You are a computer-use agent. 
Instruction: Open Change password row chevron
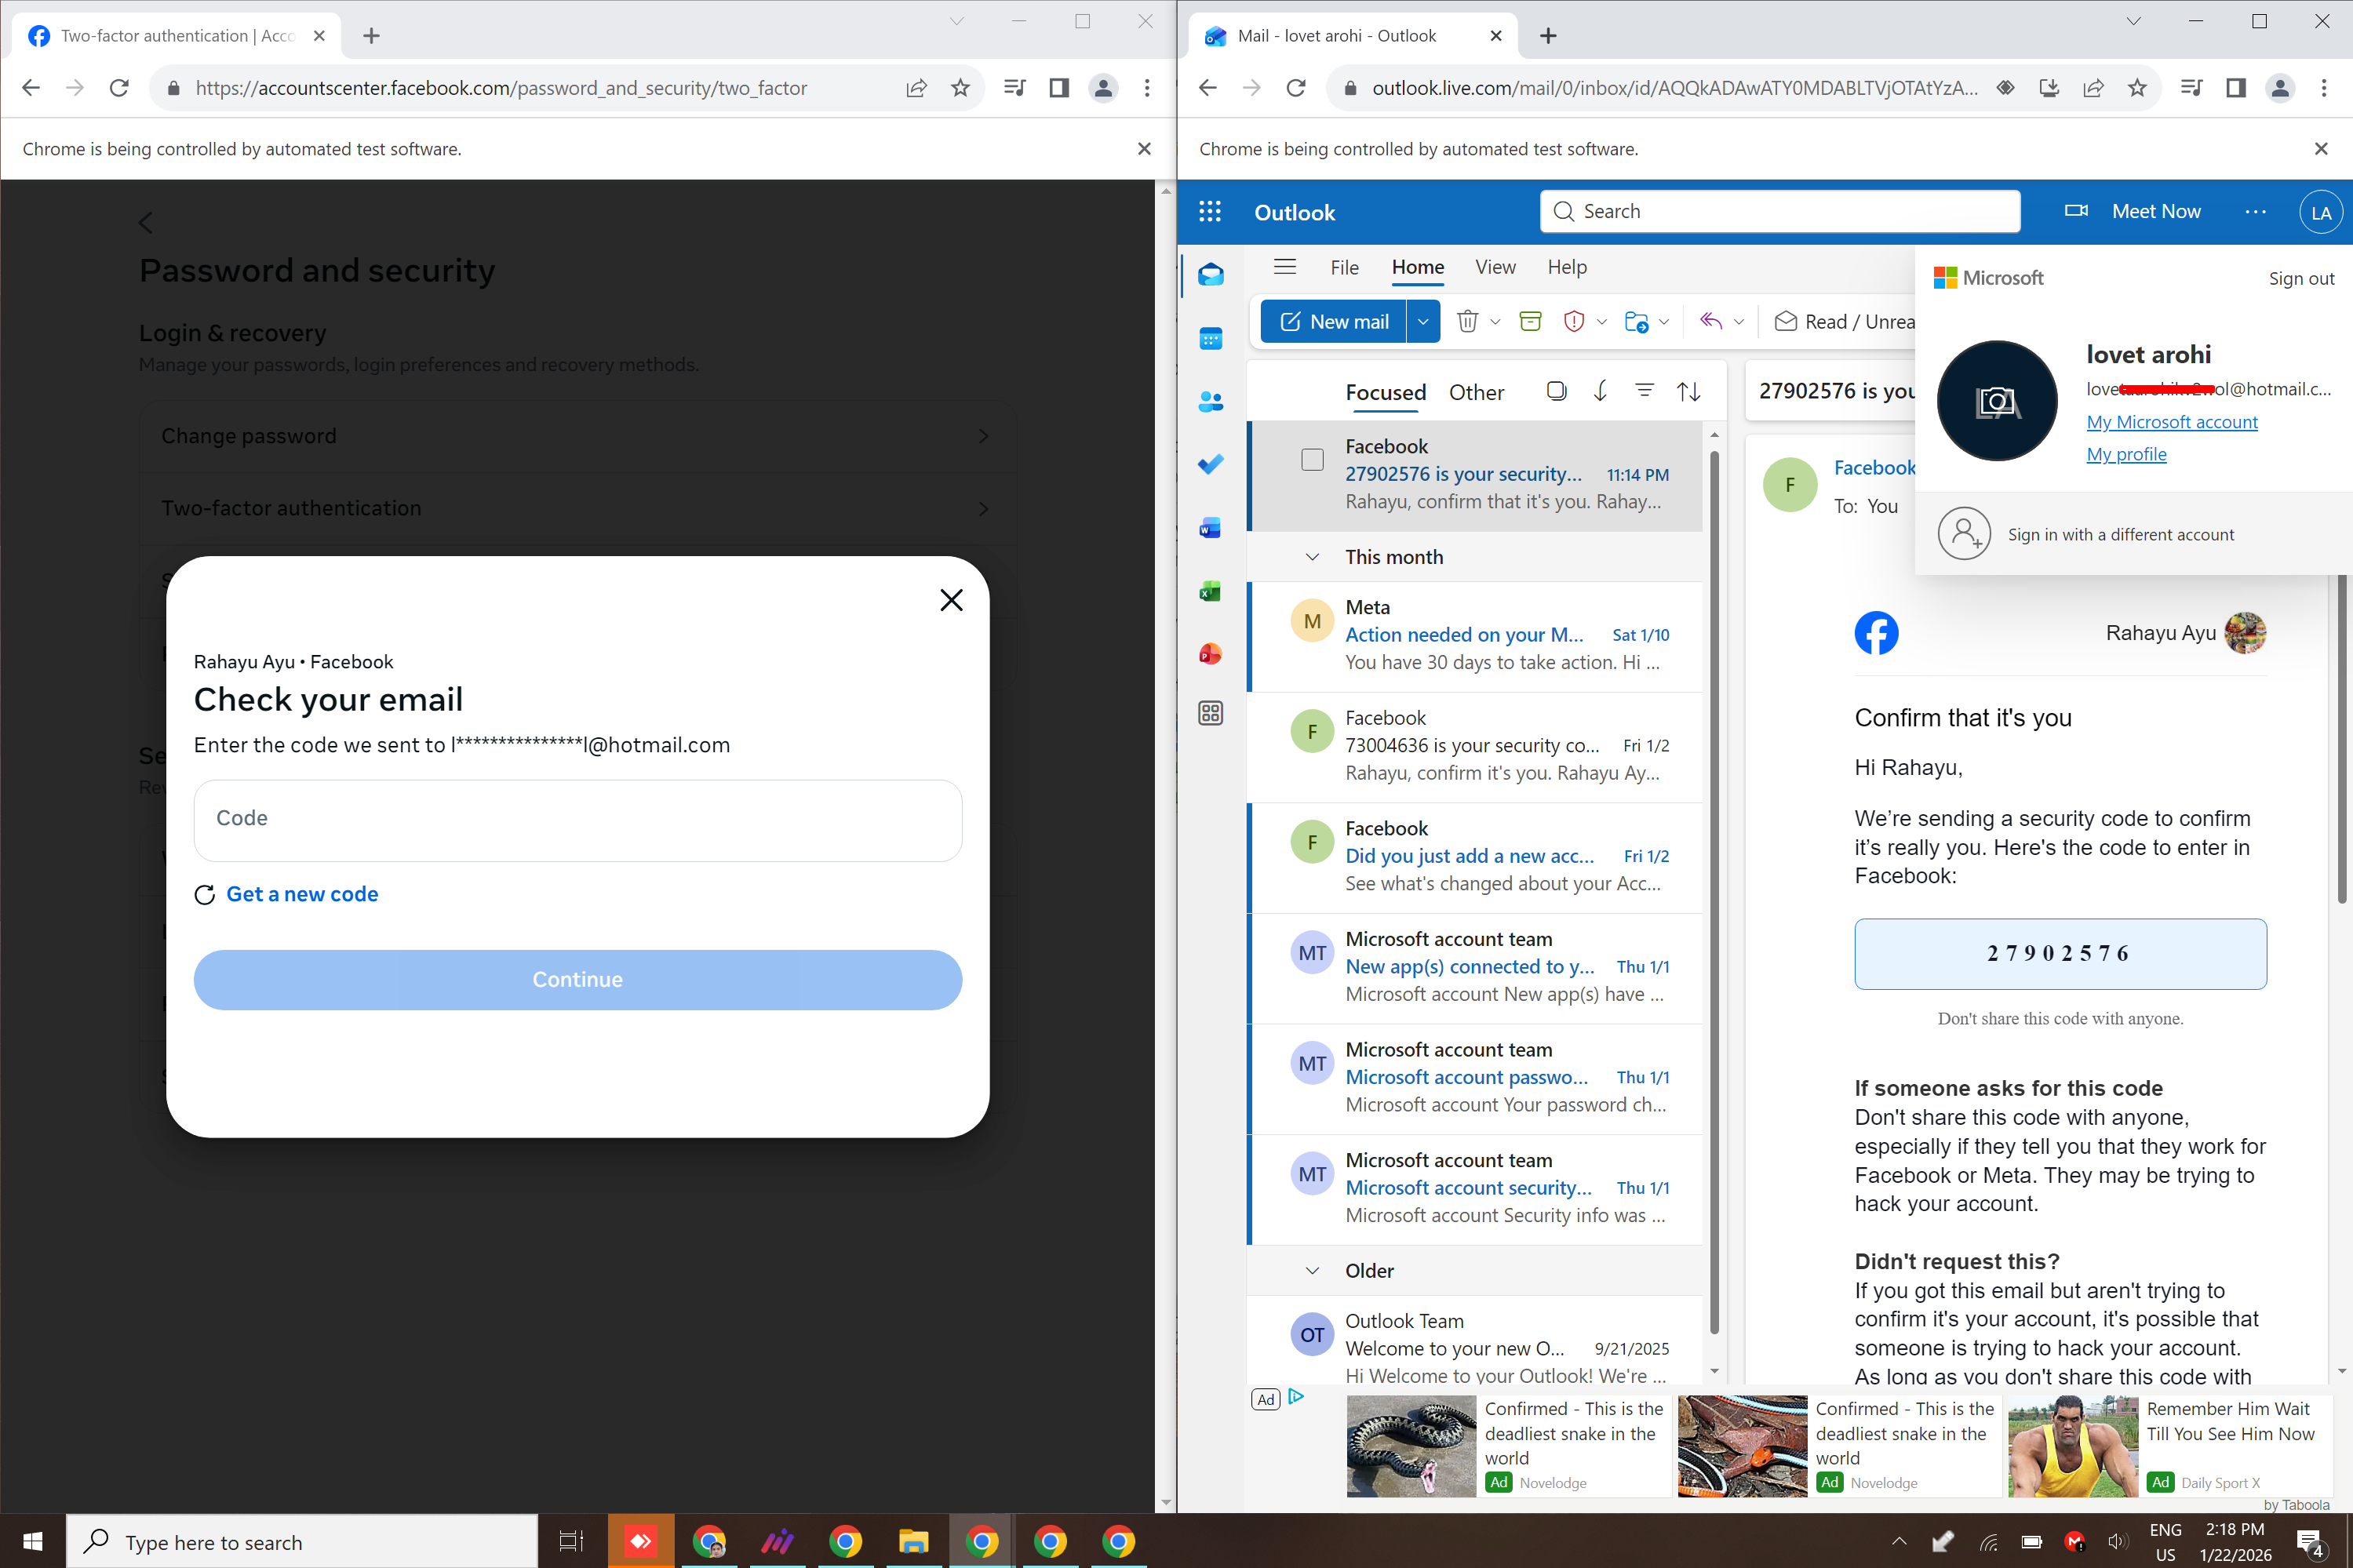pos(983,436)
